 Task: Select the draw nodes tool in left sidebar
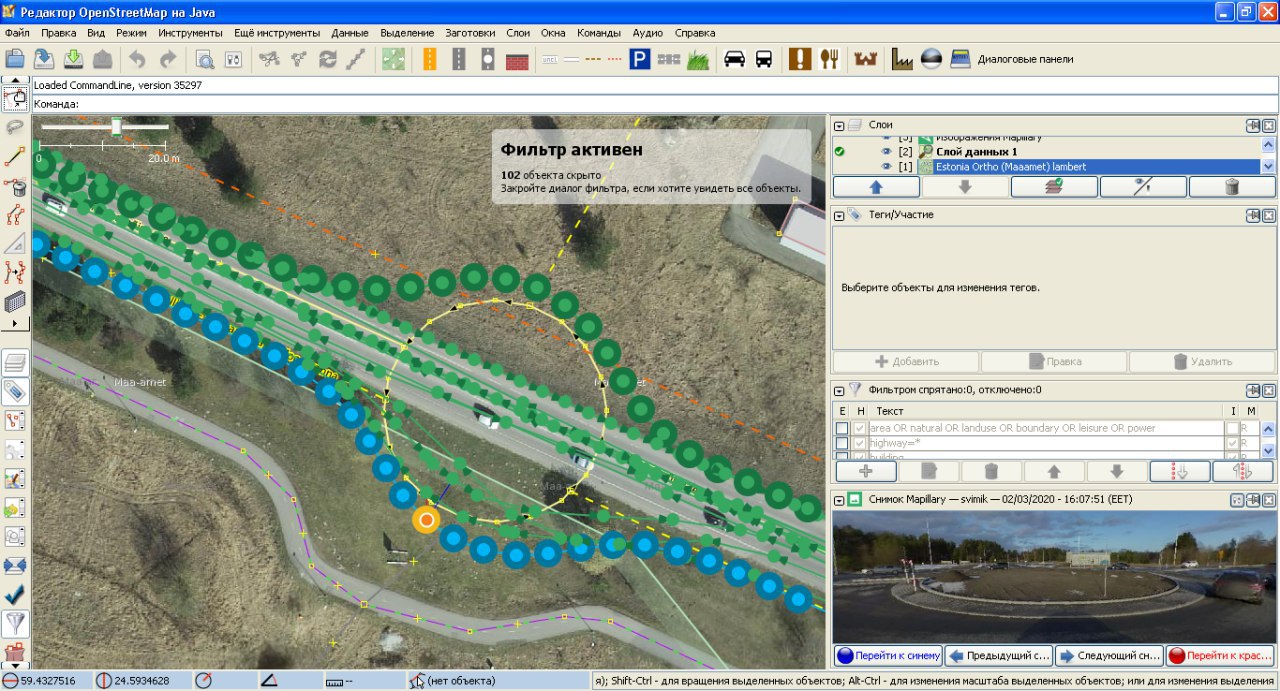click(x=15, y=157)
